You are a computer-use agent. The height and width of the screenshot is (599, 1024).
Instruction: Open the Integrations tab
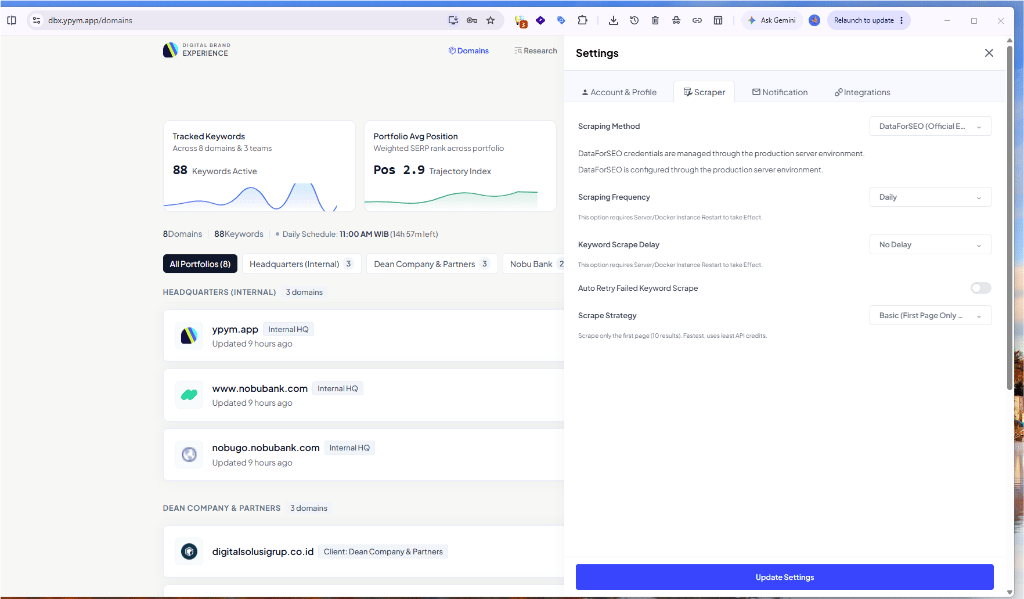click(862, 92)
